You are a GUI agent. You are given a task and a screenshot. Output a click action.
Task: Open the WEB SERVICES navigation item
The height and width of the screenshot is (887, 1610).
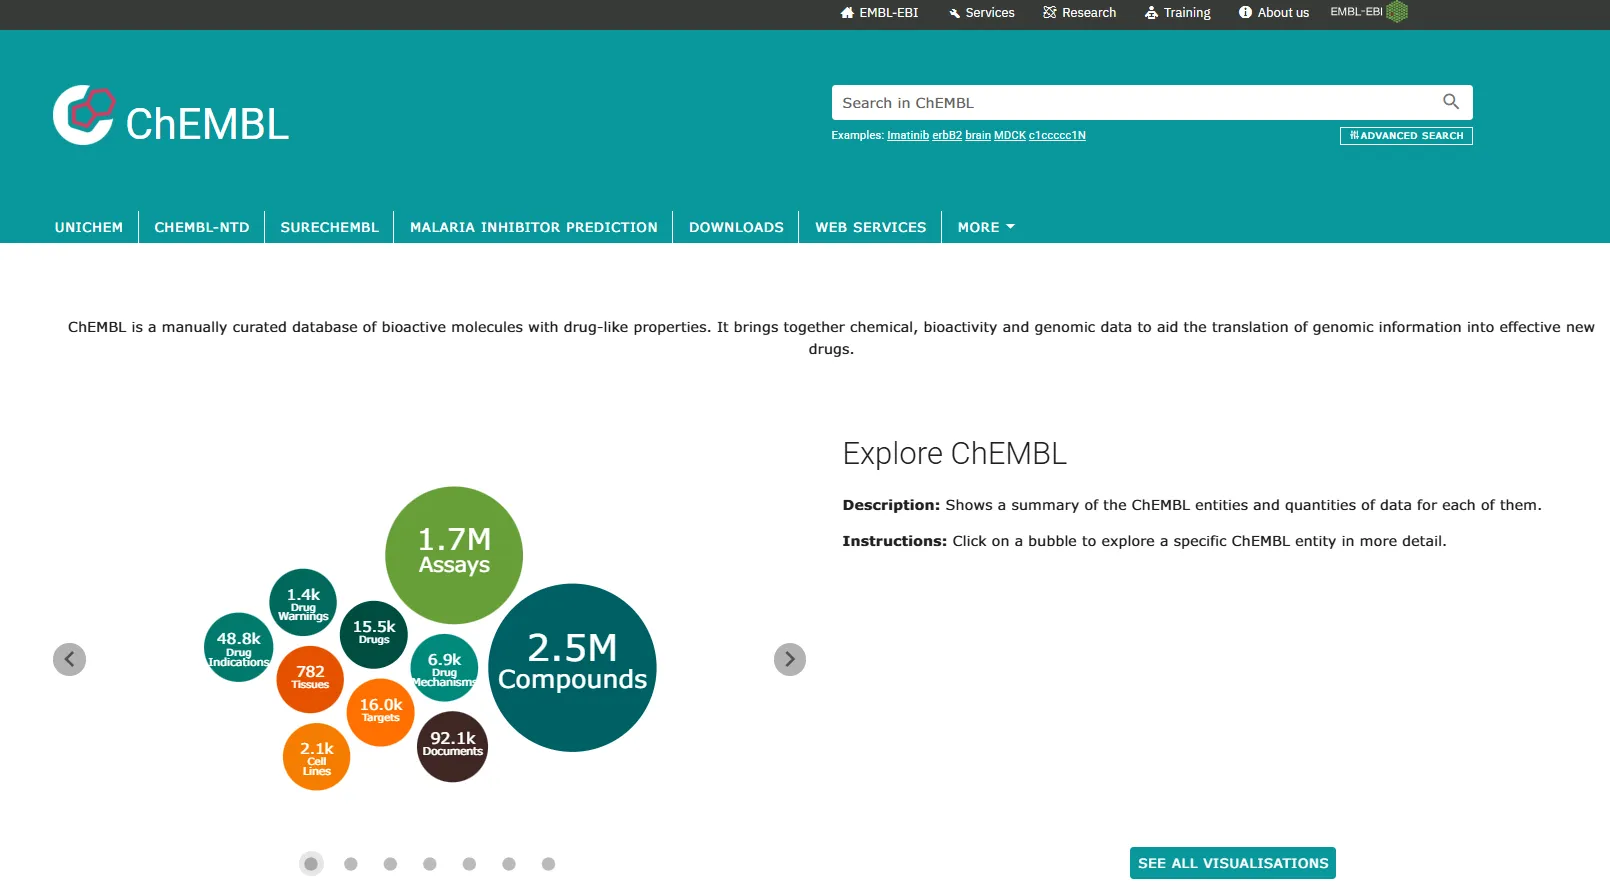[870, 227]
